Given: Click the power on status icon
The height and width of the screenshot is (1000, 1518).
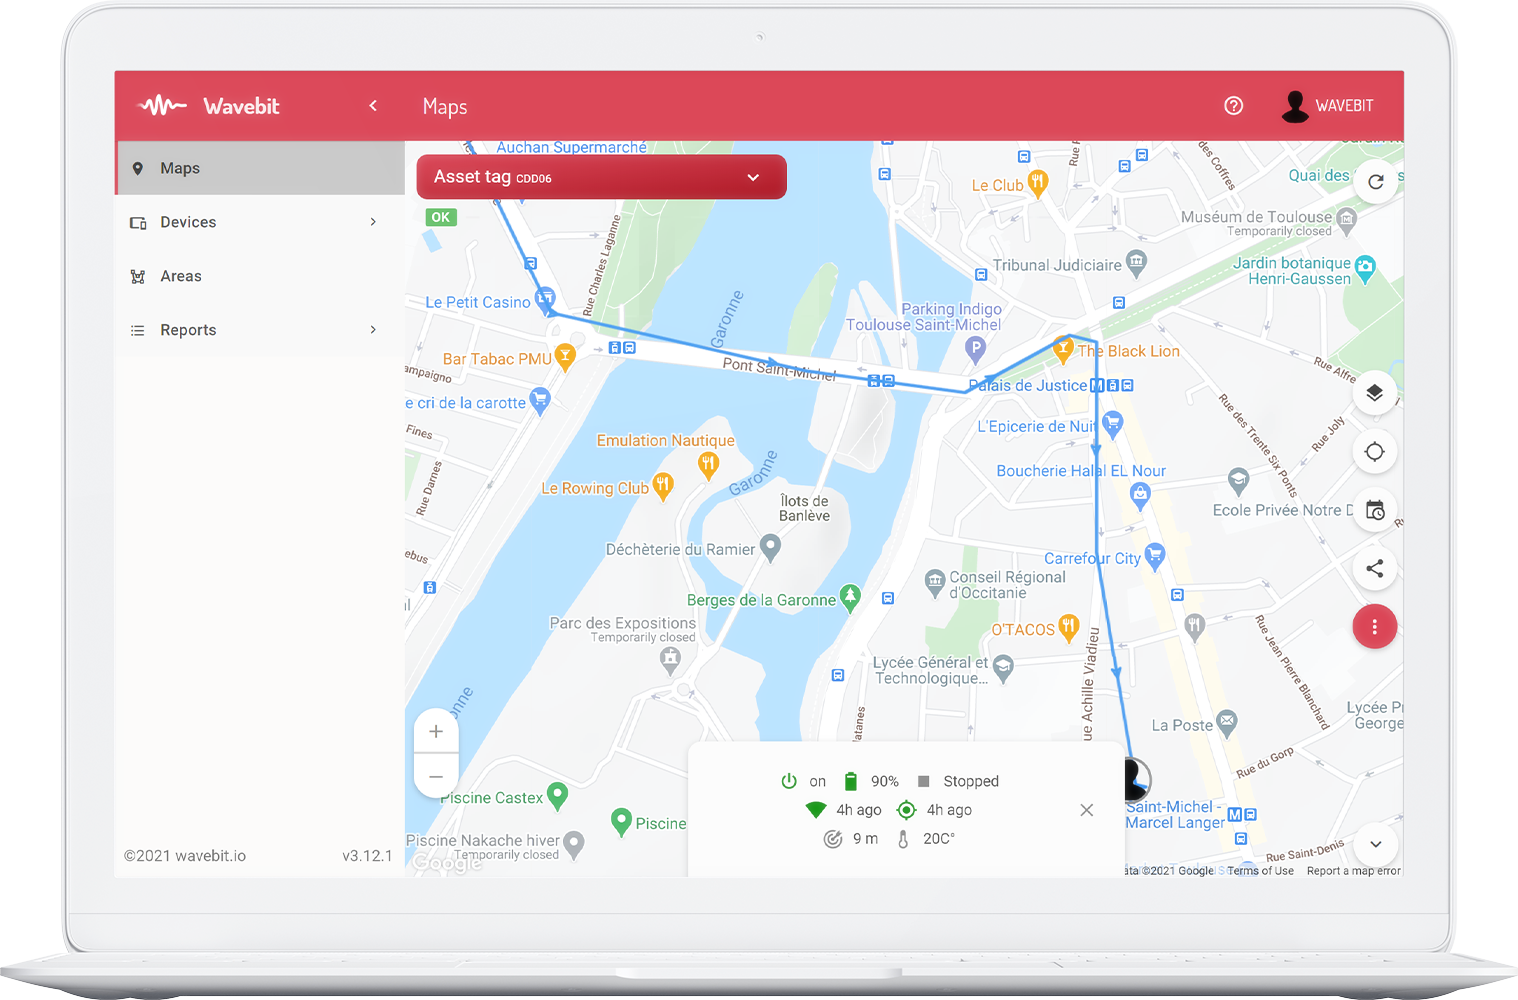Looking at the screenshot, I should (x=789, y=781).
